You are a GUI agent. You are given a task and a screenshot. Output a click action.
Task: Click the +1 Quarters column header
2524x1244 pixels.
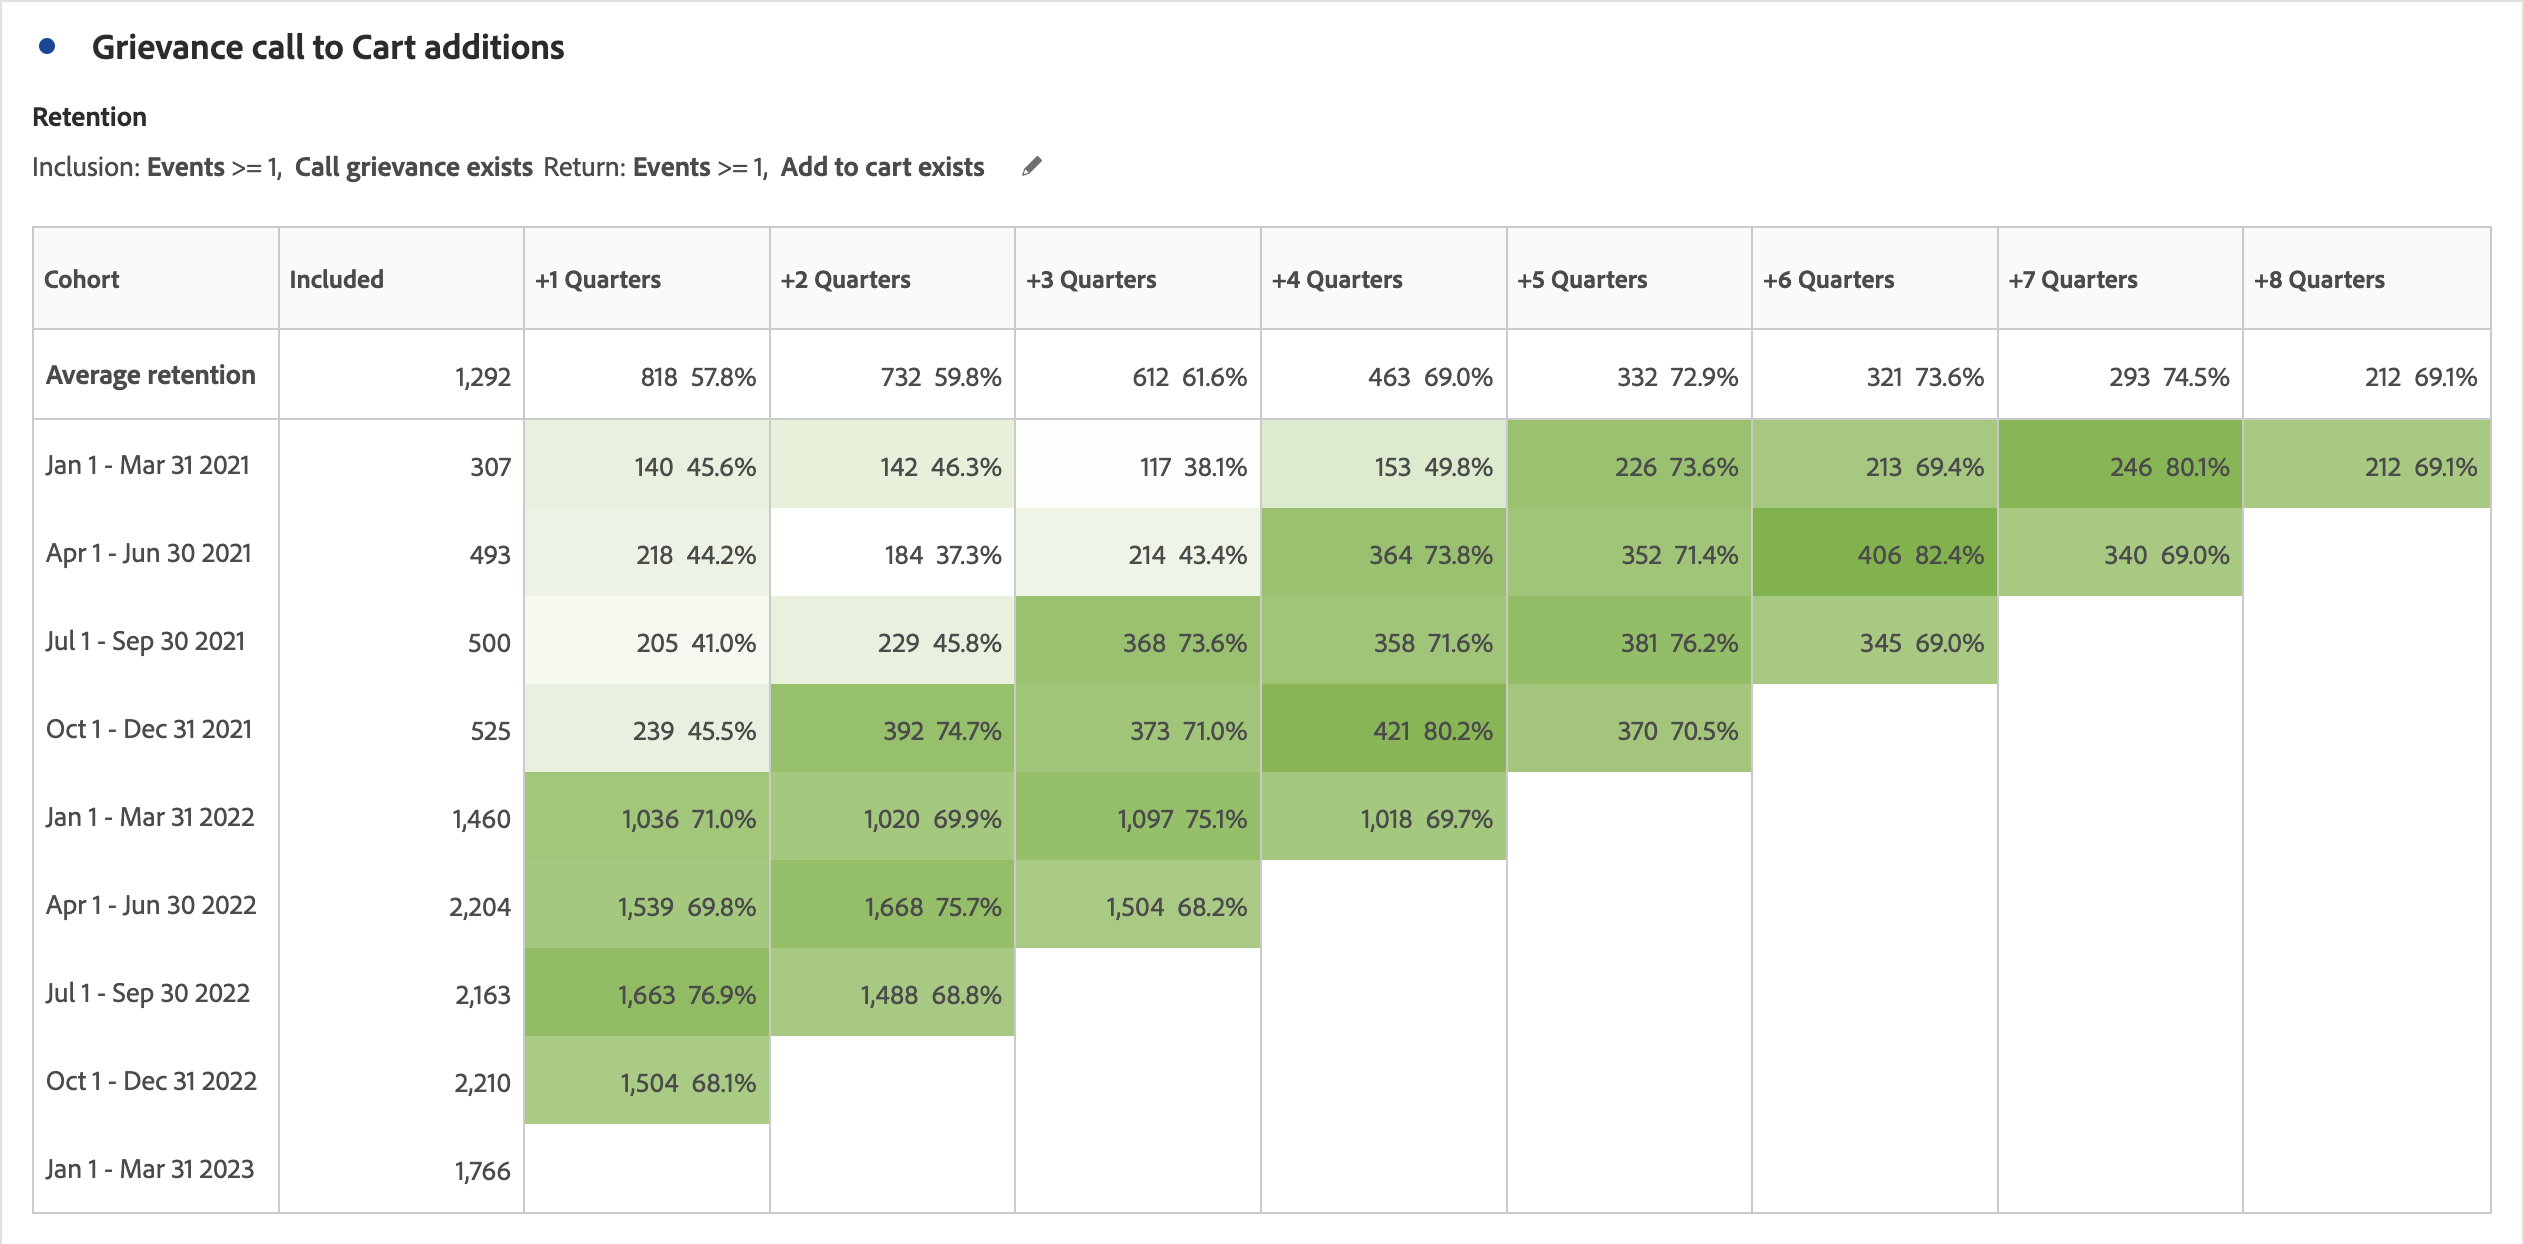598,279
